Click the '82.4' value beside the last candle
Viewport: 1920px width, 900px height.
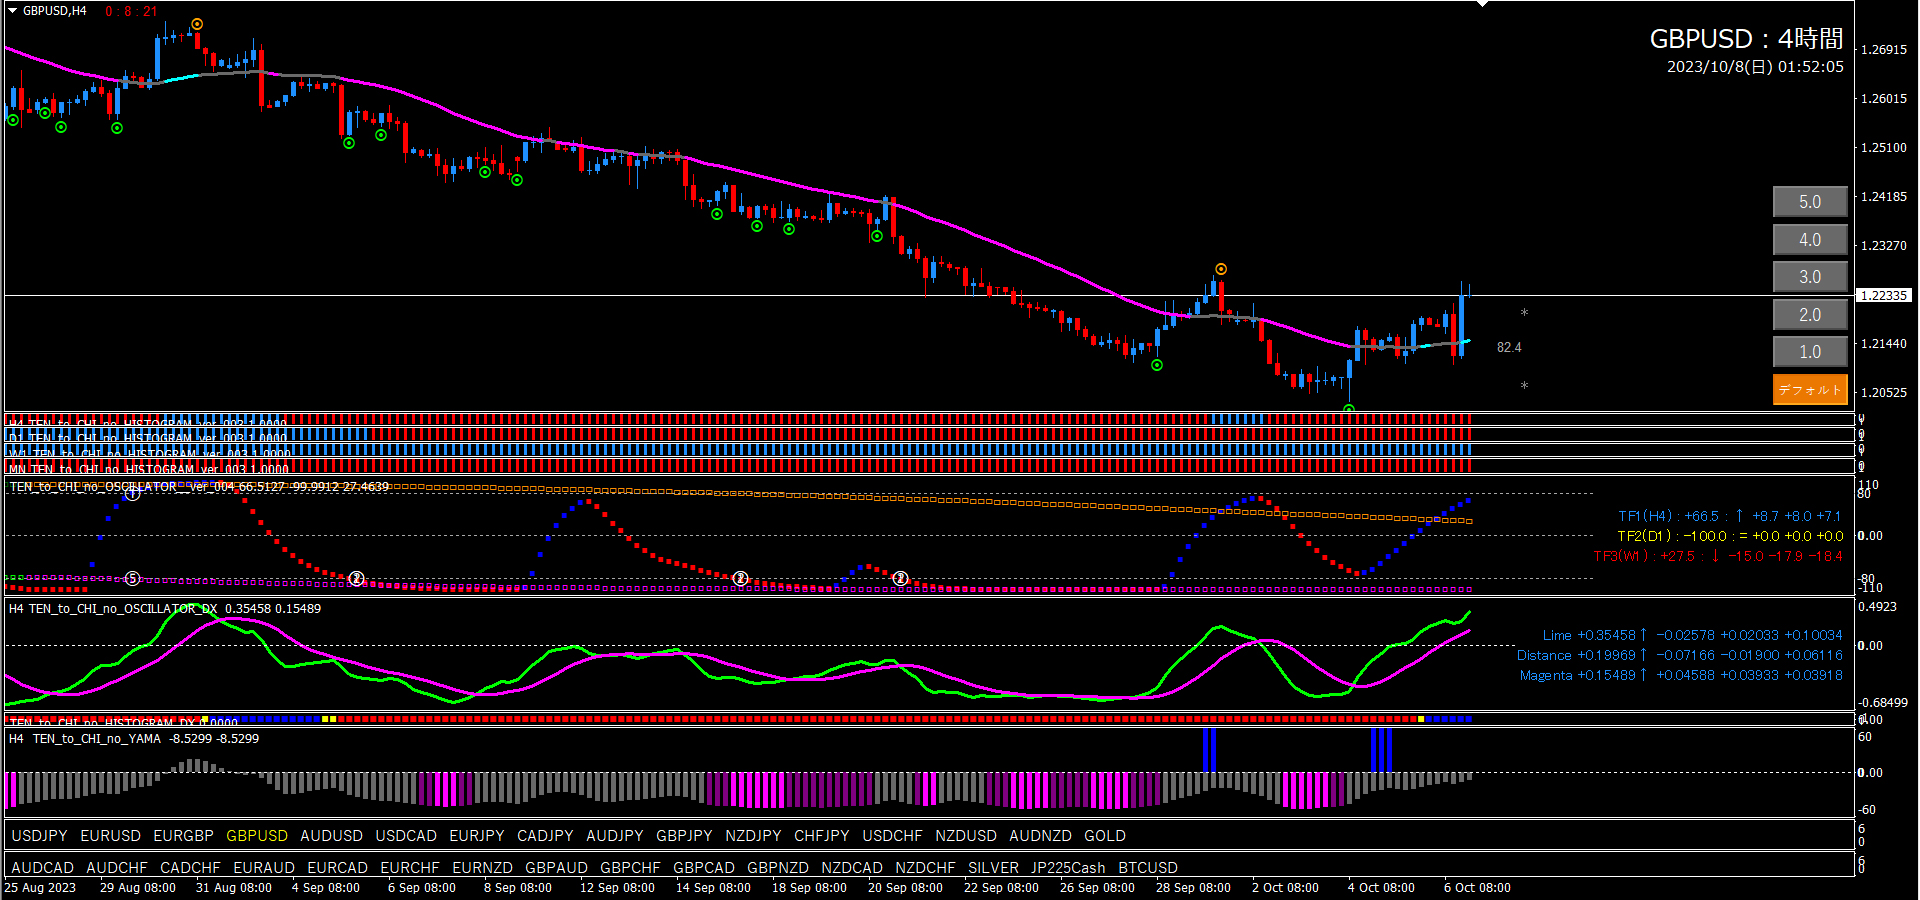(1509, 347)
